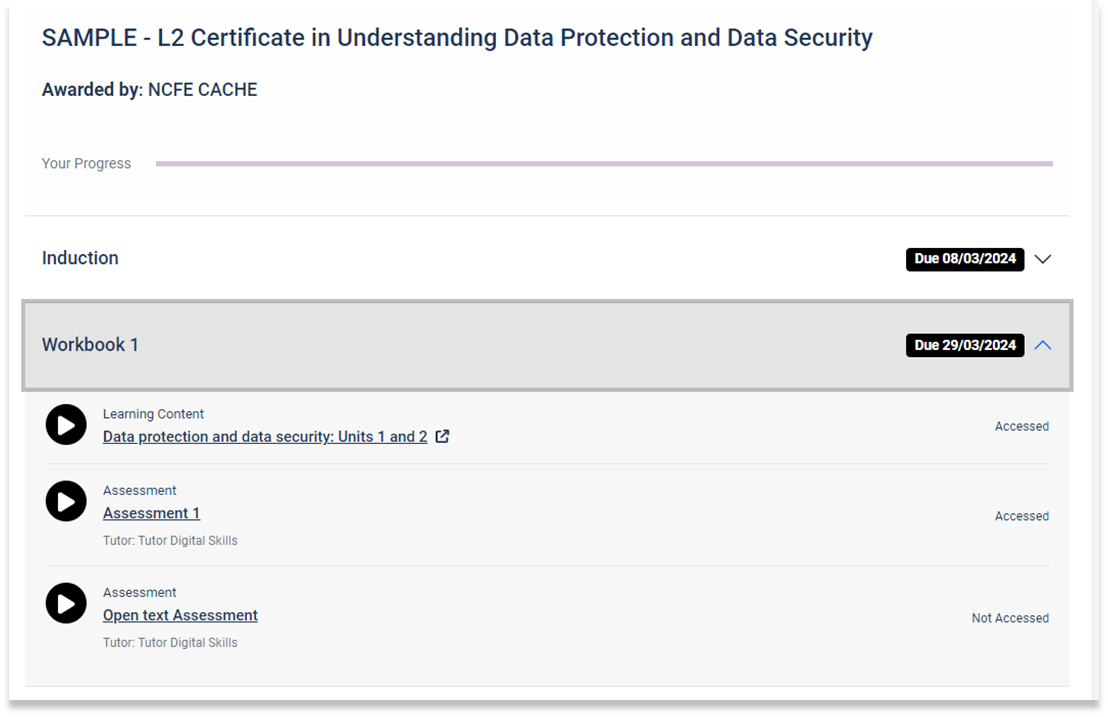Click the course title heading
This screenshot has width=1108, height=717.
pyautogui.click(x=457, y=37)
